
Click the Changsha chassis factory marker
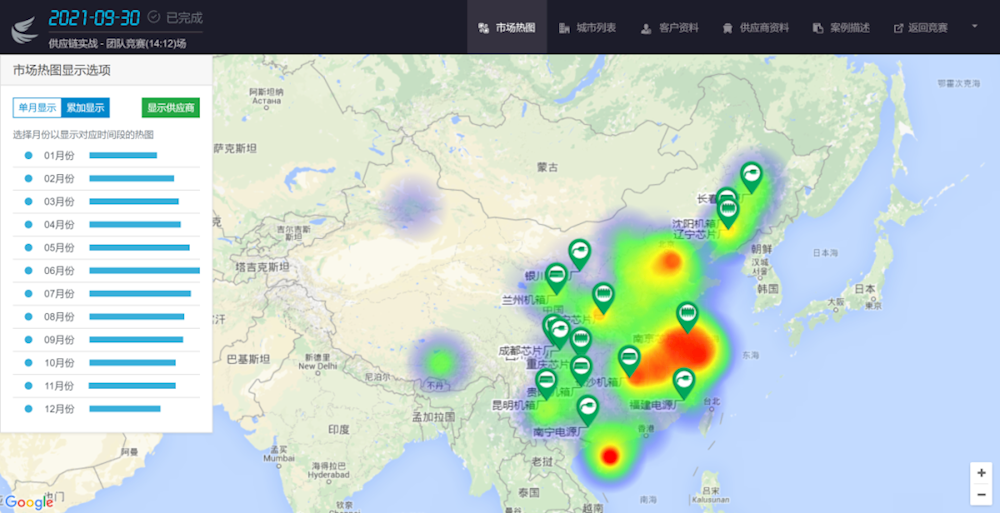tap(581, 367)
